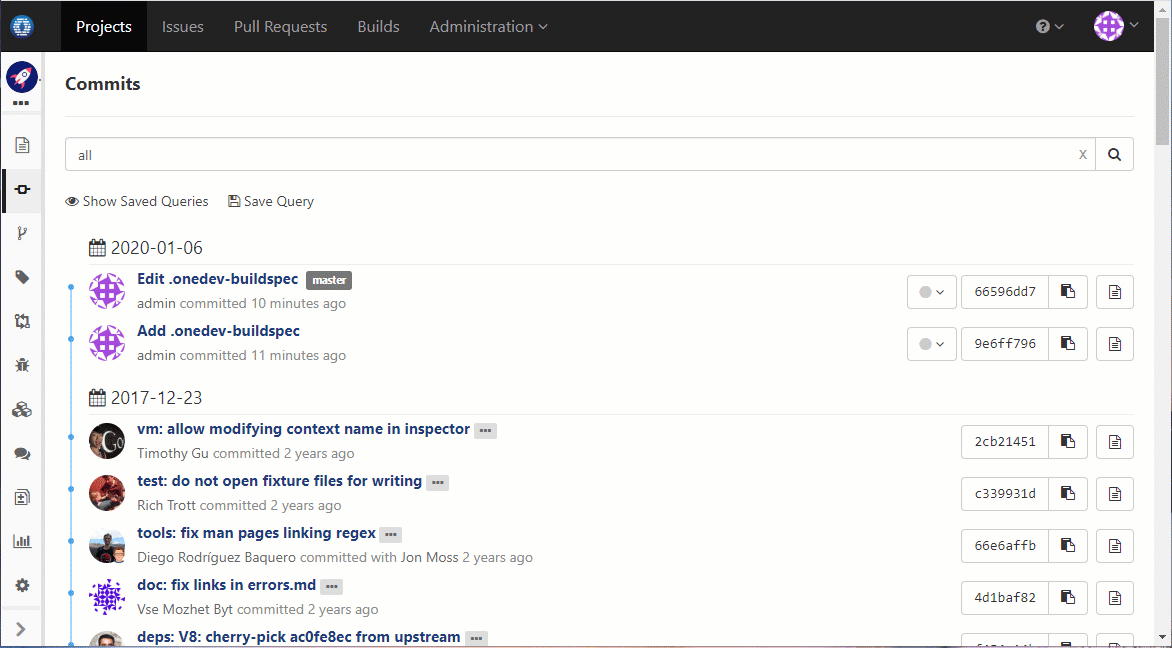Show Saved Queries eye toggle
1172x648 pixels.
[x=137, y=201]
